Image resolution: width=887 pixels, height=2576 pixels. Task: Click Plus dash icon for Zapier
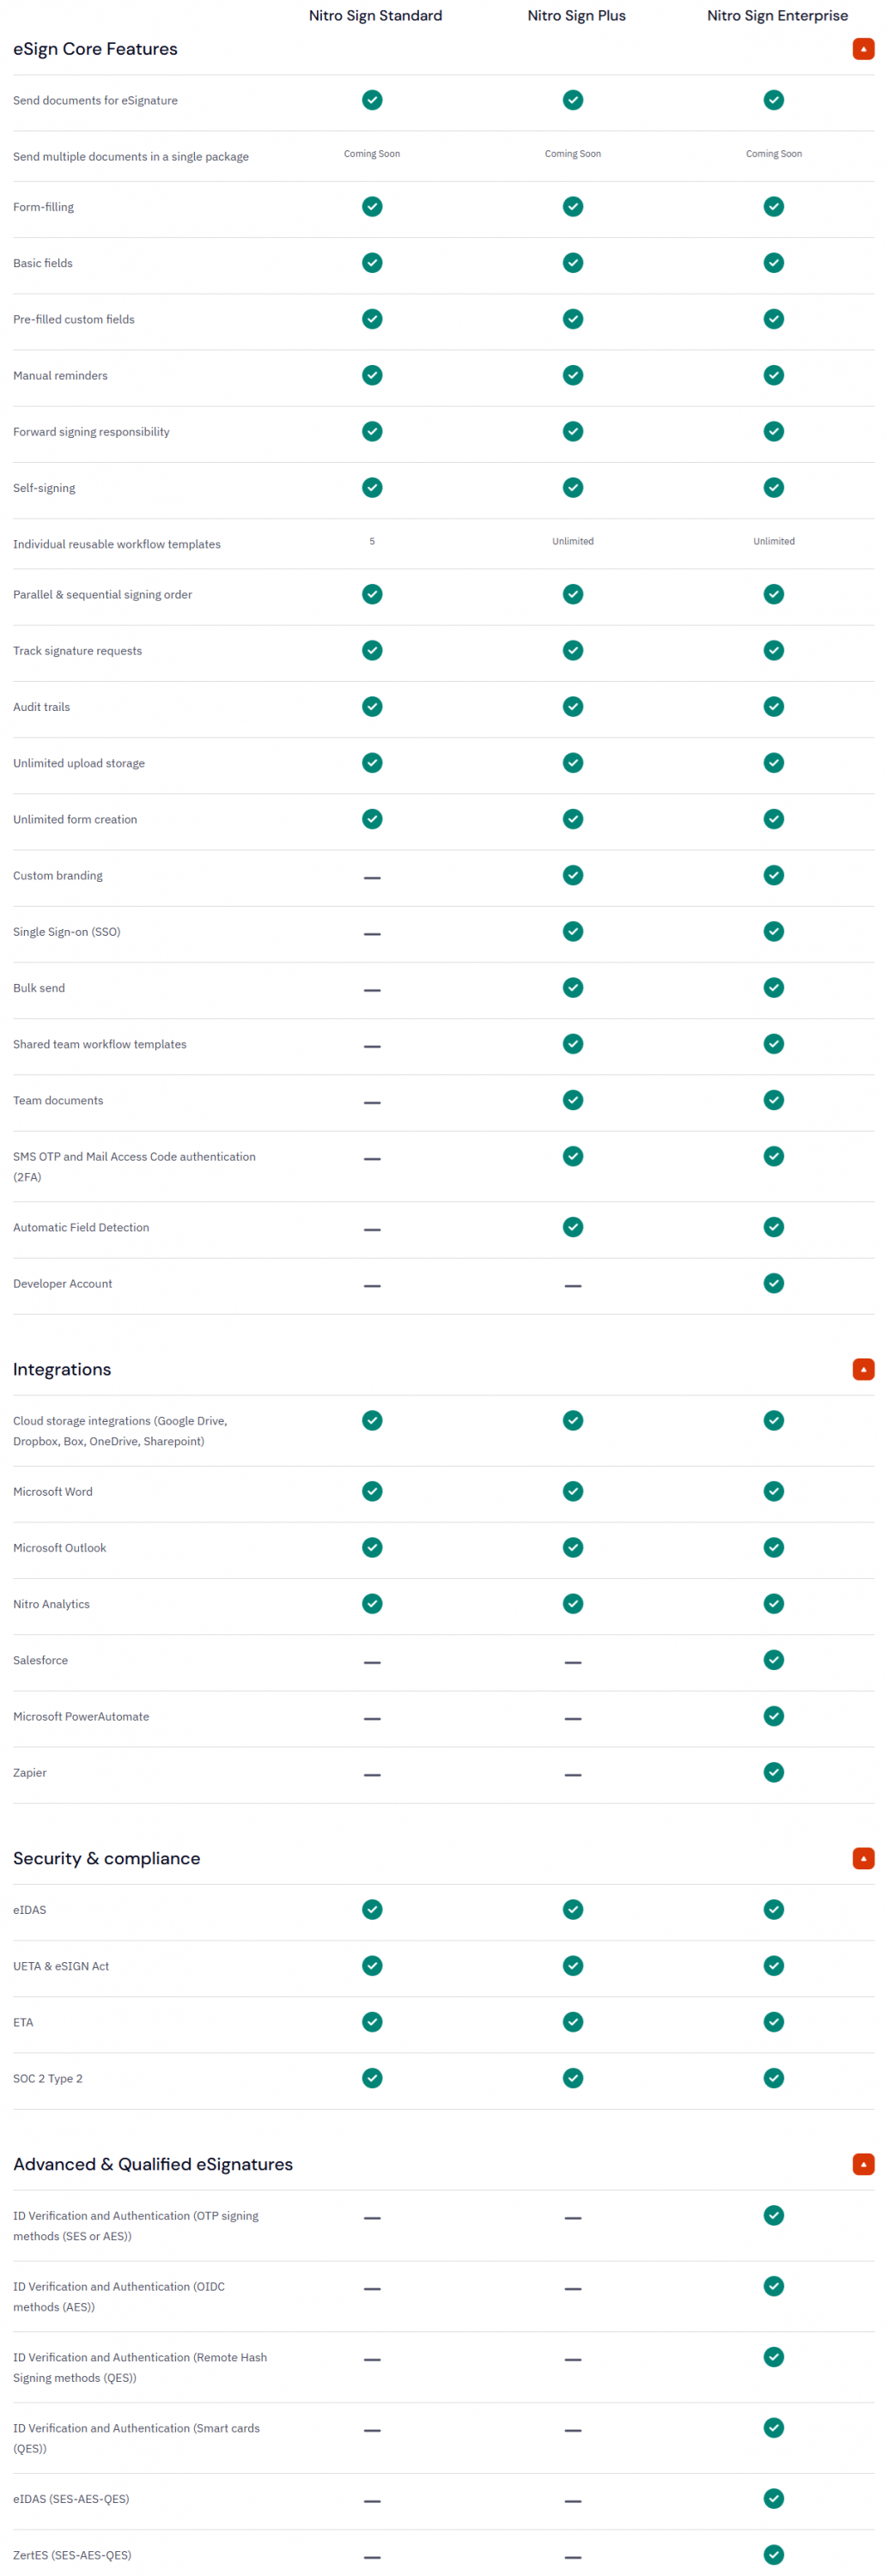point(573,1775)
